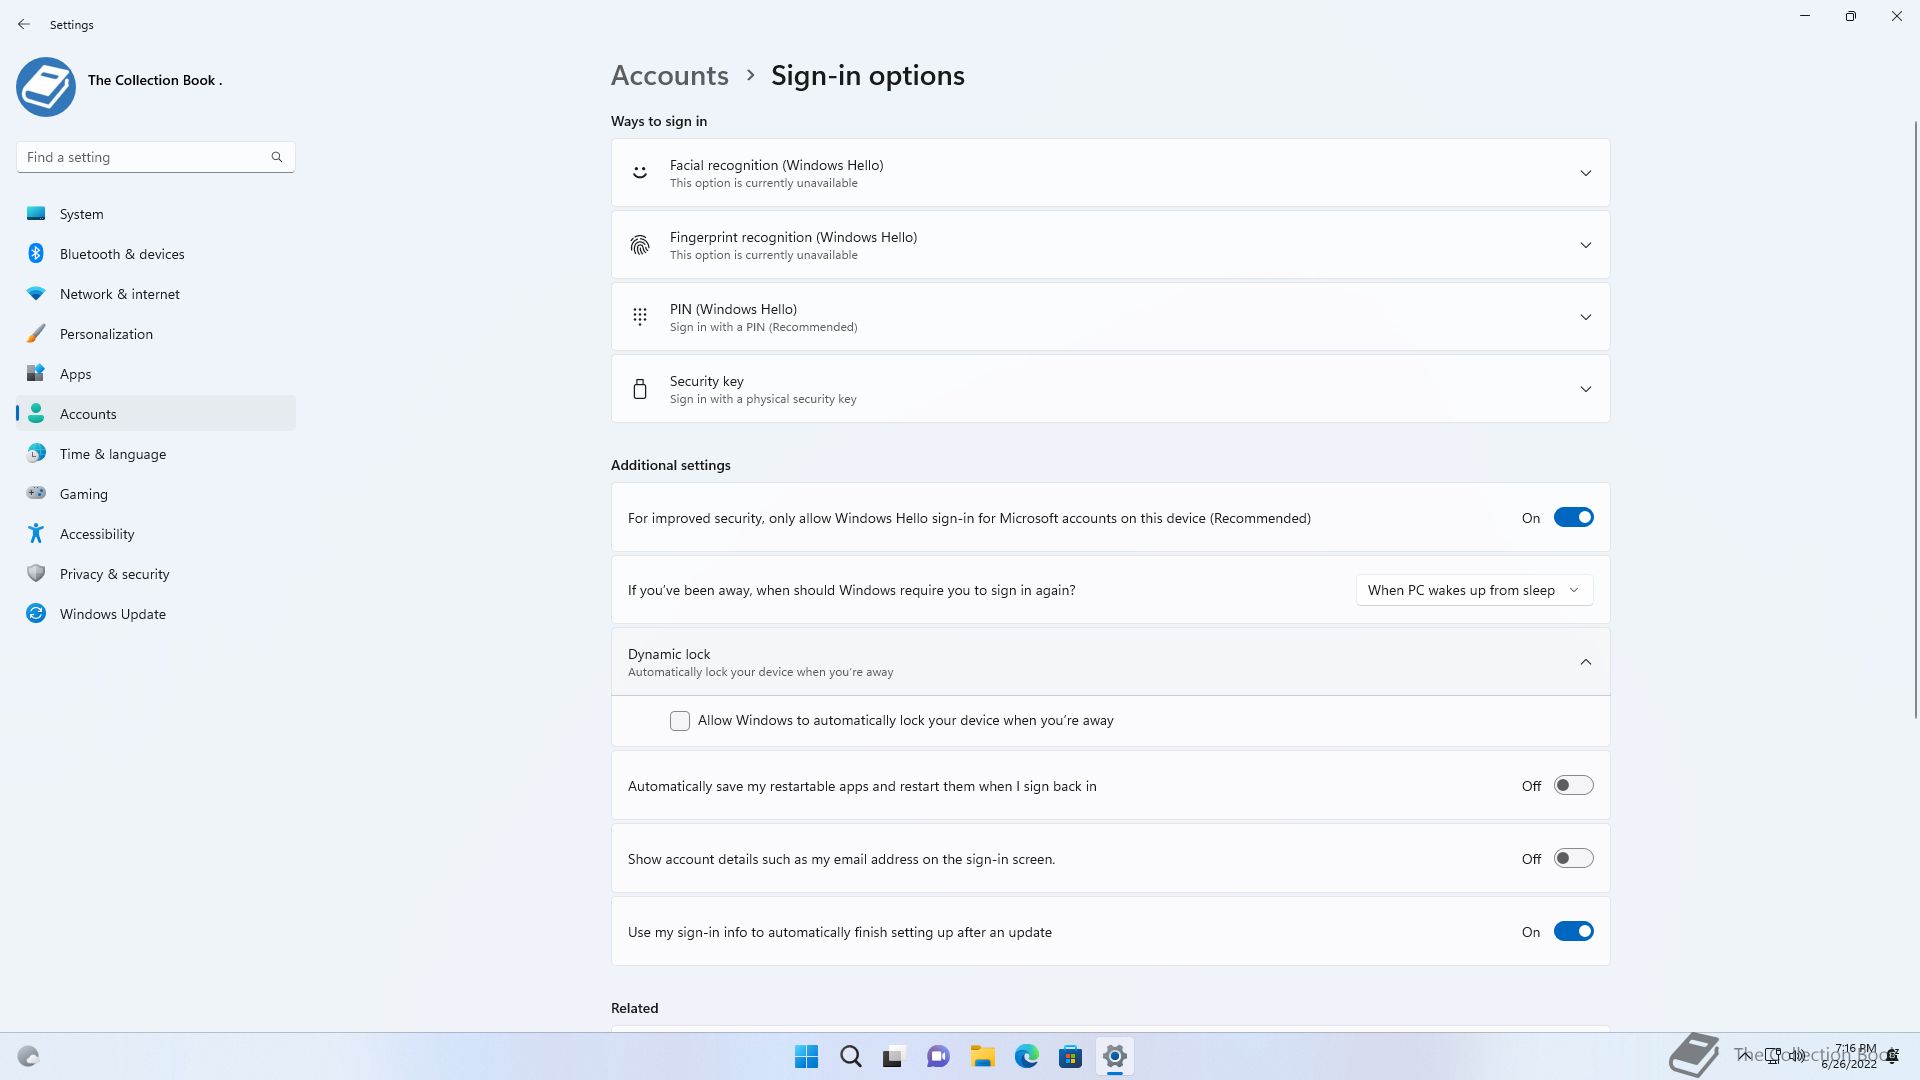Click the Windows Start button on taskbar
Viewport: 1920px width, 1080px height.
pyautogui.click(x=806, y=1056)
